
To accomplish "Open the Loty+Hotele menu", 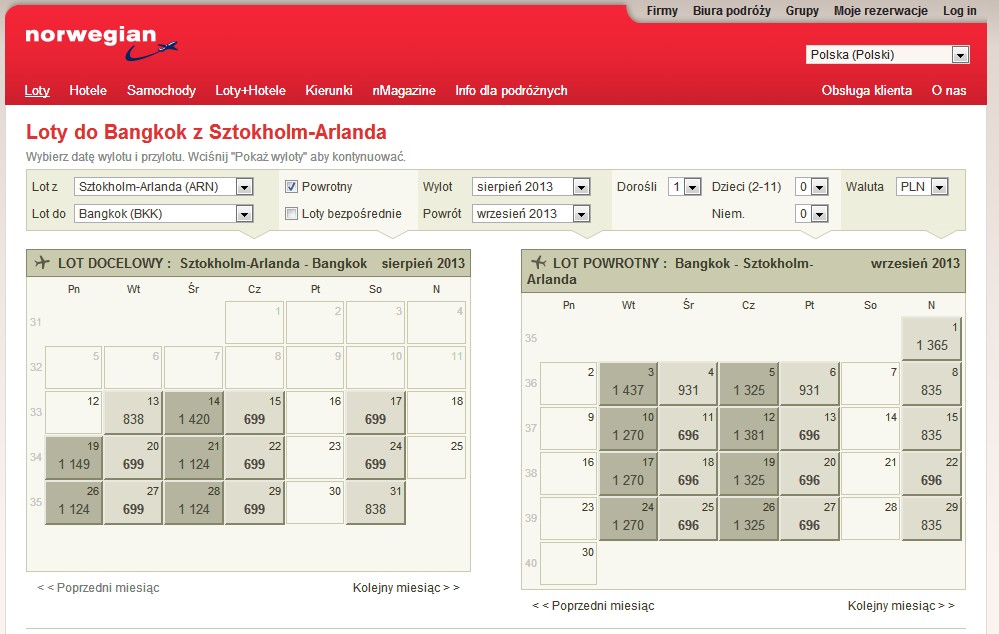I will click(x=250, y=90).
